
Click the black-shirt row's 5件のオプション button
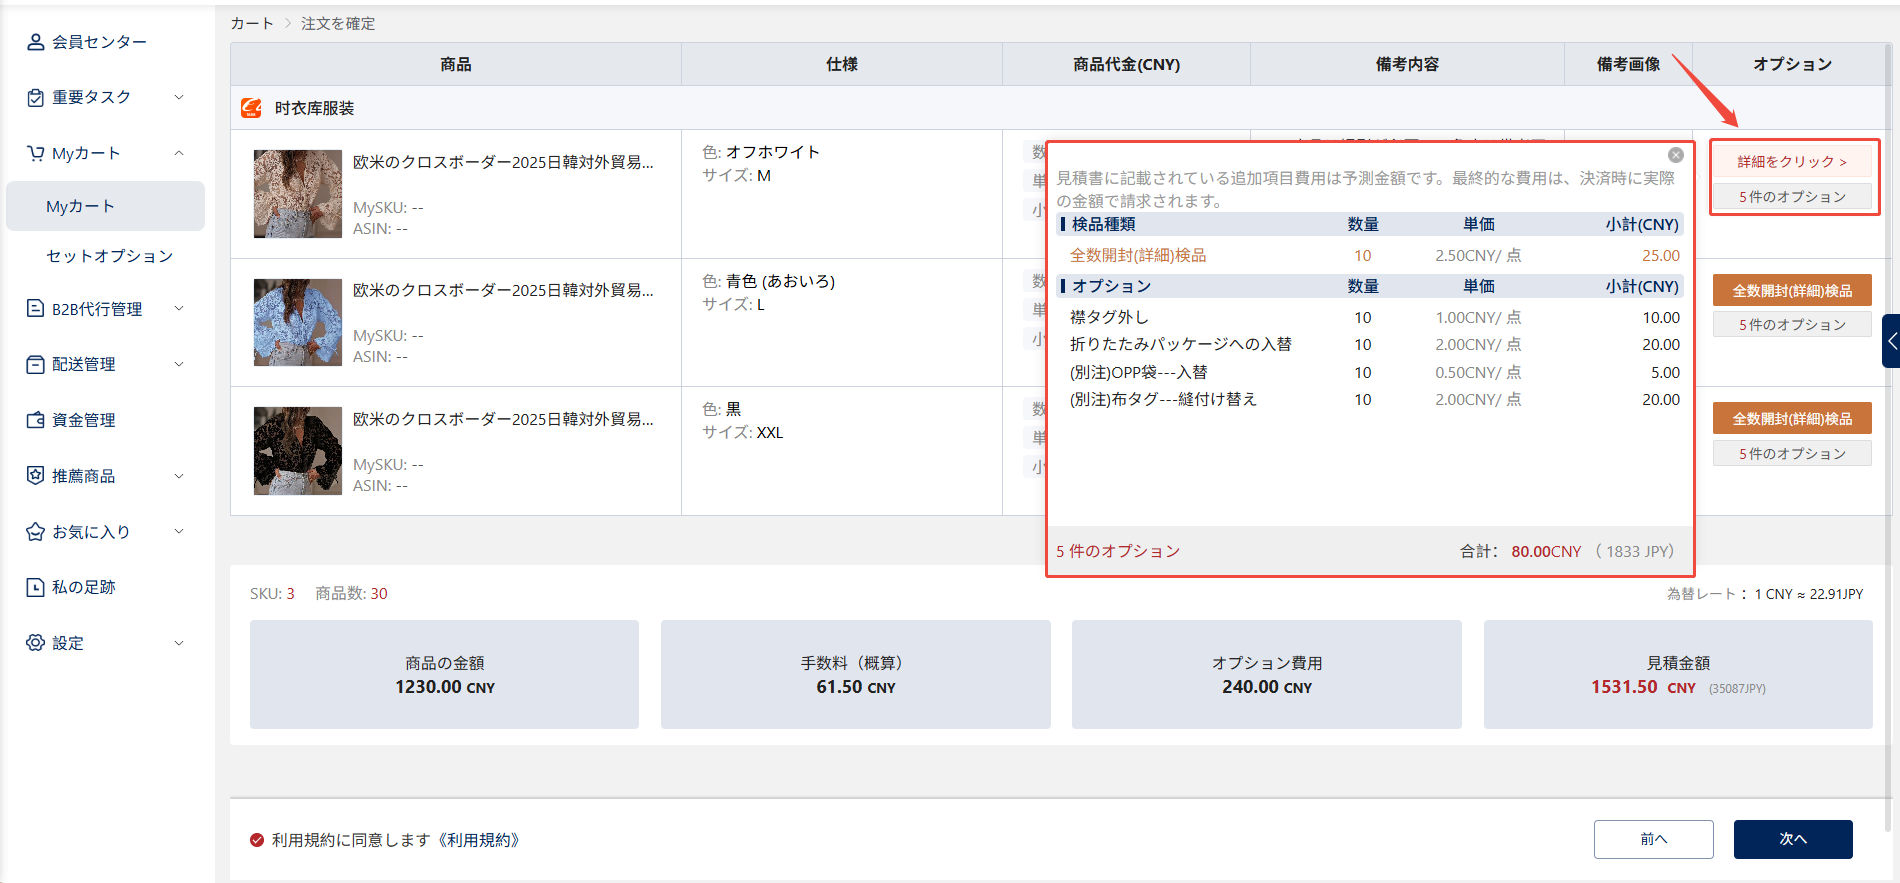[x=1792, y=454]
